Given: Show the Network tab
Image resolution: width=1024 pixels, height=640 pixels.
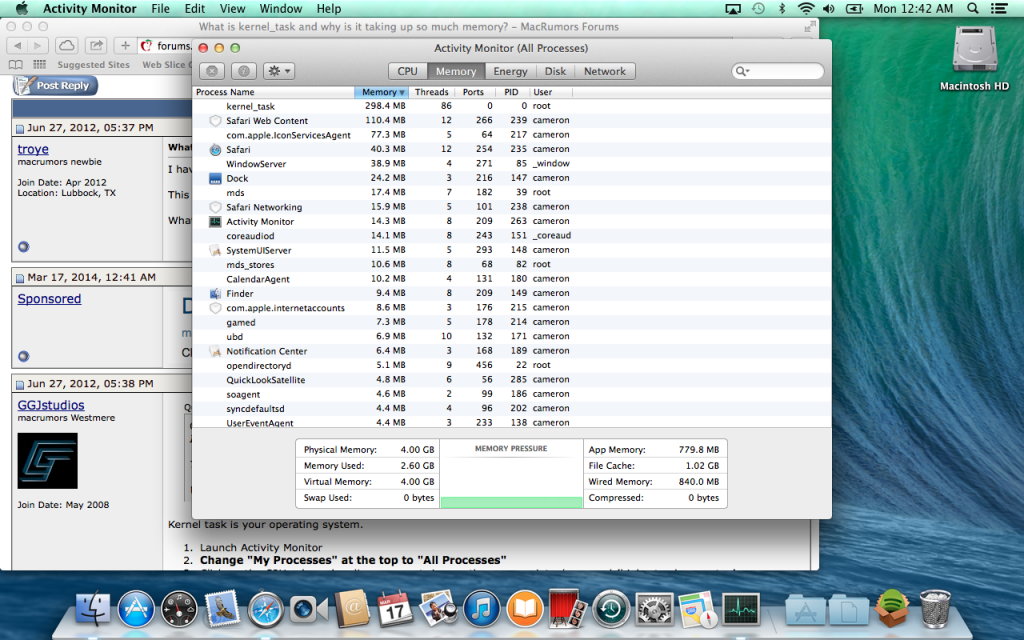Looking at the screenshot, I should point(605,71).
